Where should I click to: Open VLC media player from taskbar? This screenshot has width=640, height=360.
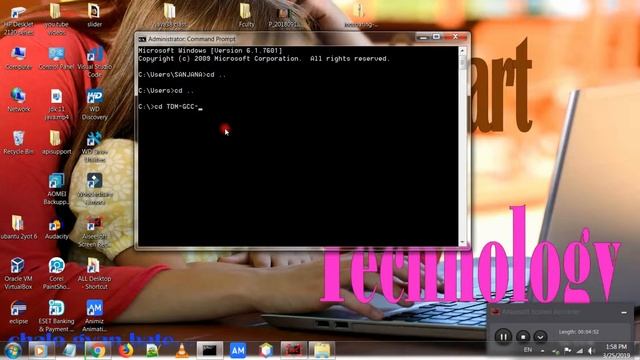182,350
